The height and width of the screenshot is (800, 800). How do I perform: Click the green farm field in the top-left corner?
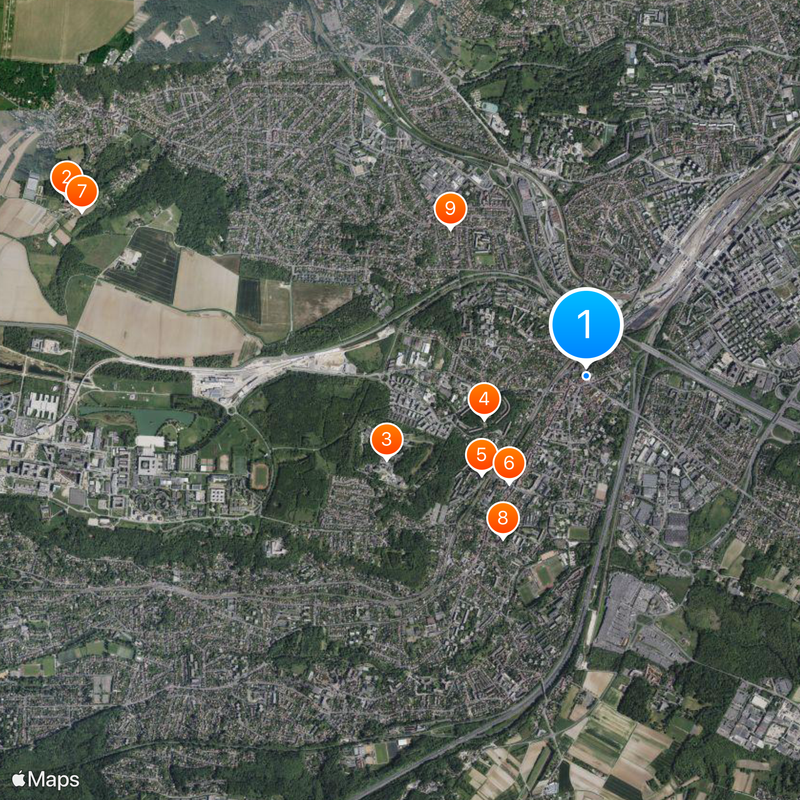coord(69,28)
